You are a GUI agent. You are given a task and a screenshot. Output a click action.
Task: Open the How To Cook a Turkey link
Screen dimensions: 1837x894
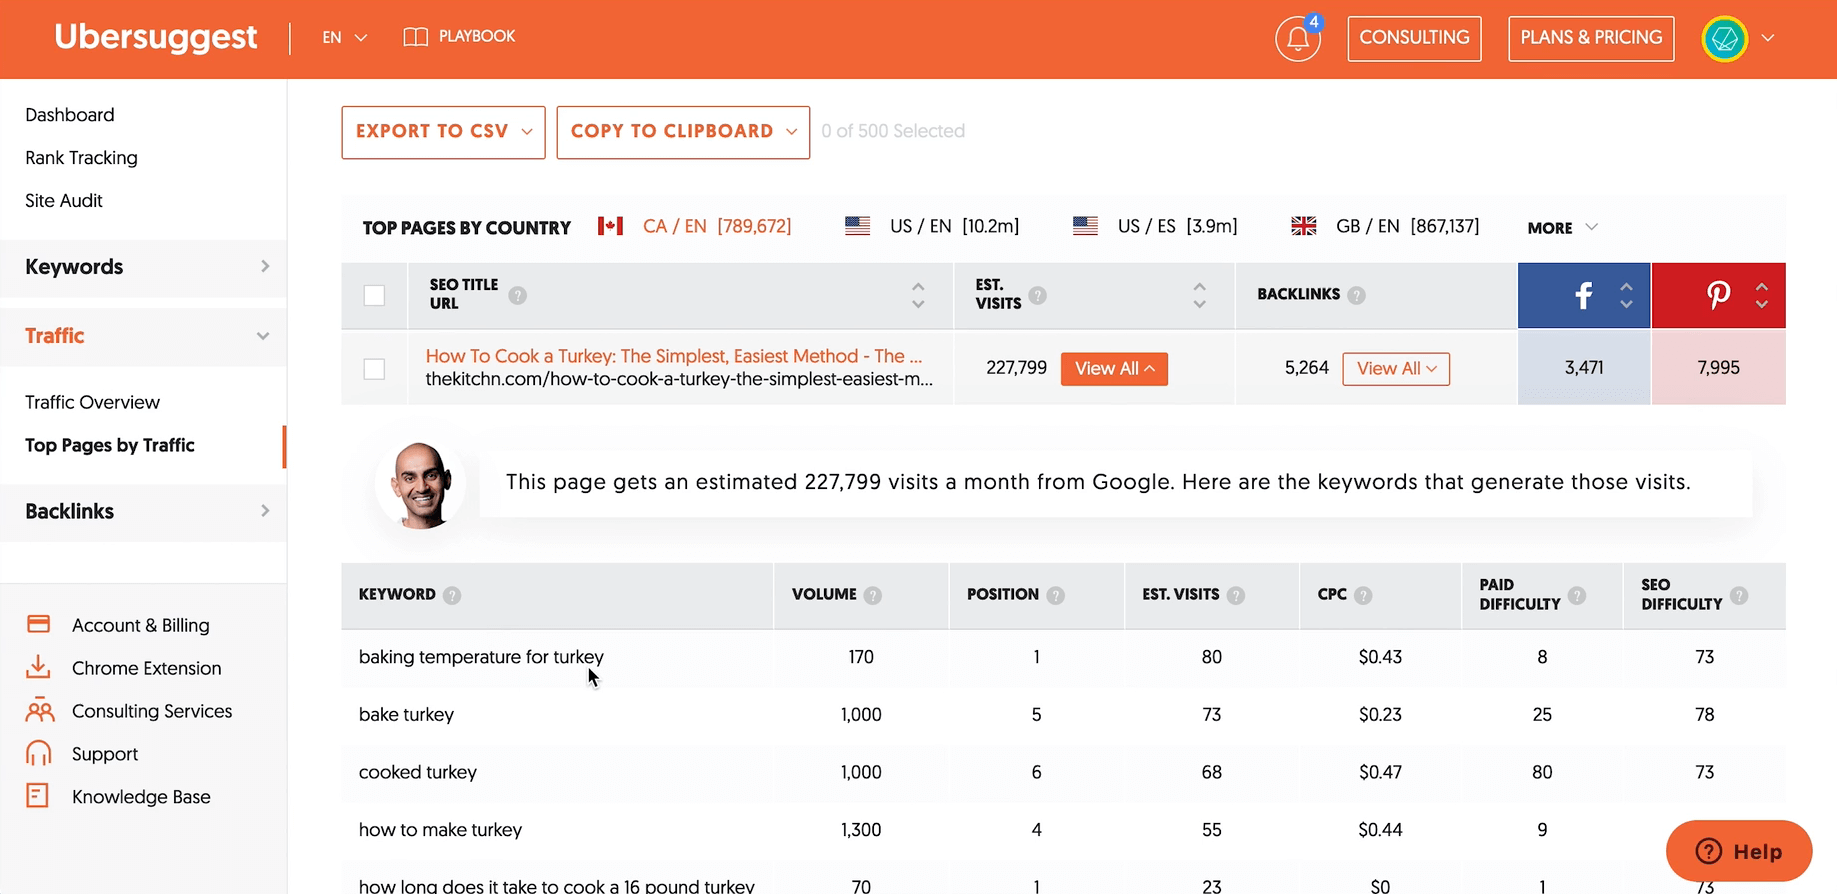pyautogui.click(x=673, y=356)
